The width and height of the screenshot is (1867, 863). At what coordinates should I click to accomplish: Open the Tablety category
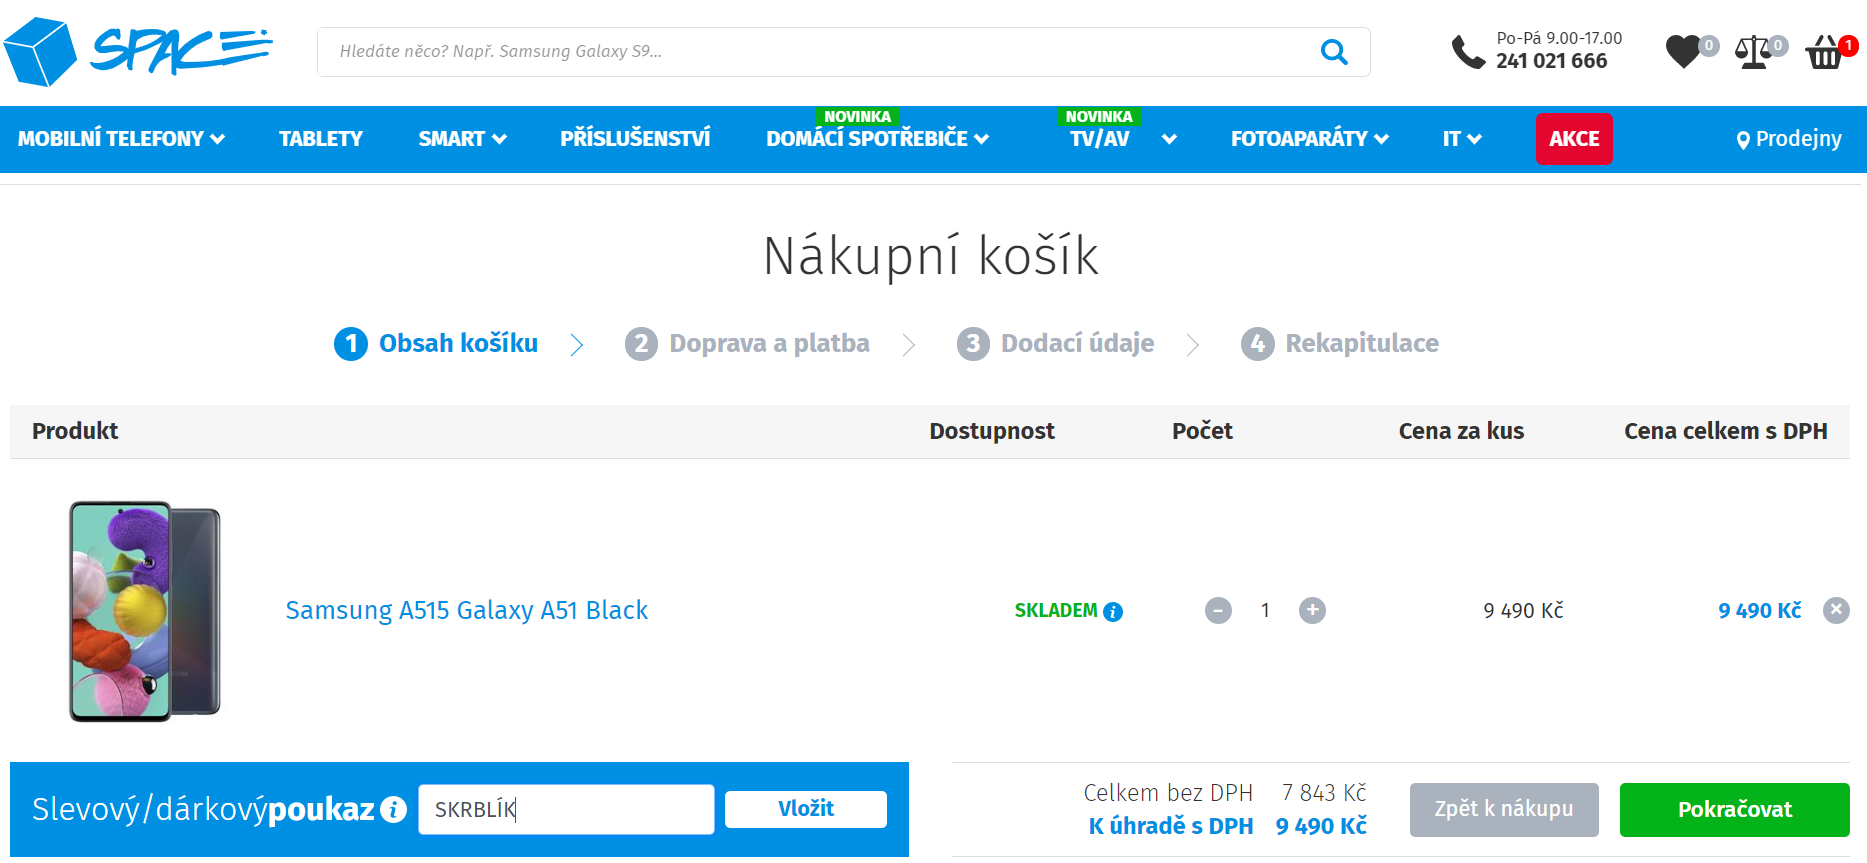pos(320,139)
